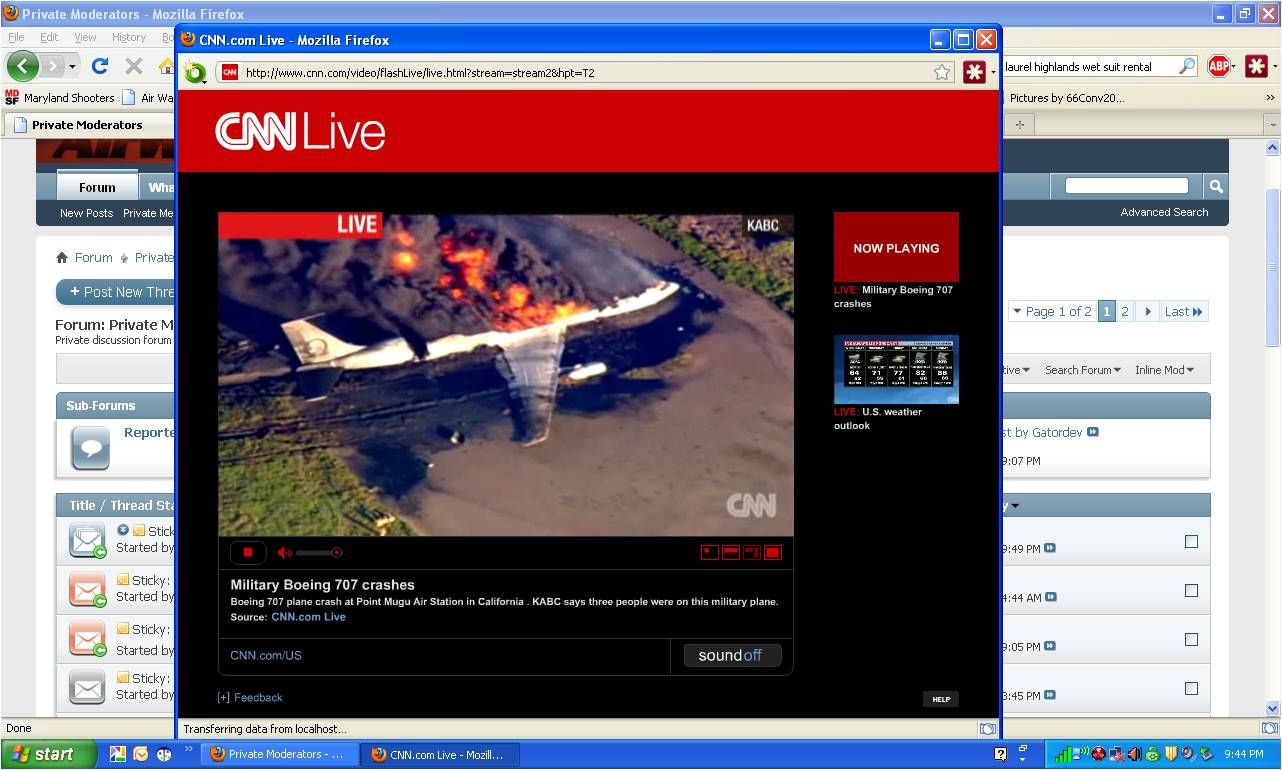Reload the Private Moderators page

(x=99, y=66)
